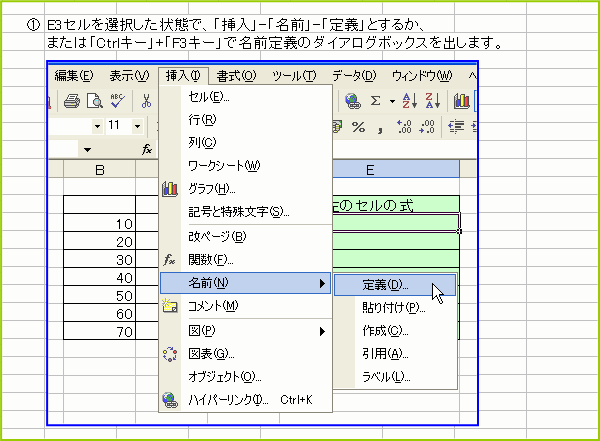Select 貼り付け(P)... in submenu
The image size is (600, 441).
(x=395, y=308)
